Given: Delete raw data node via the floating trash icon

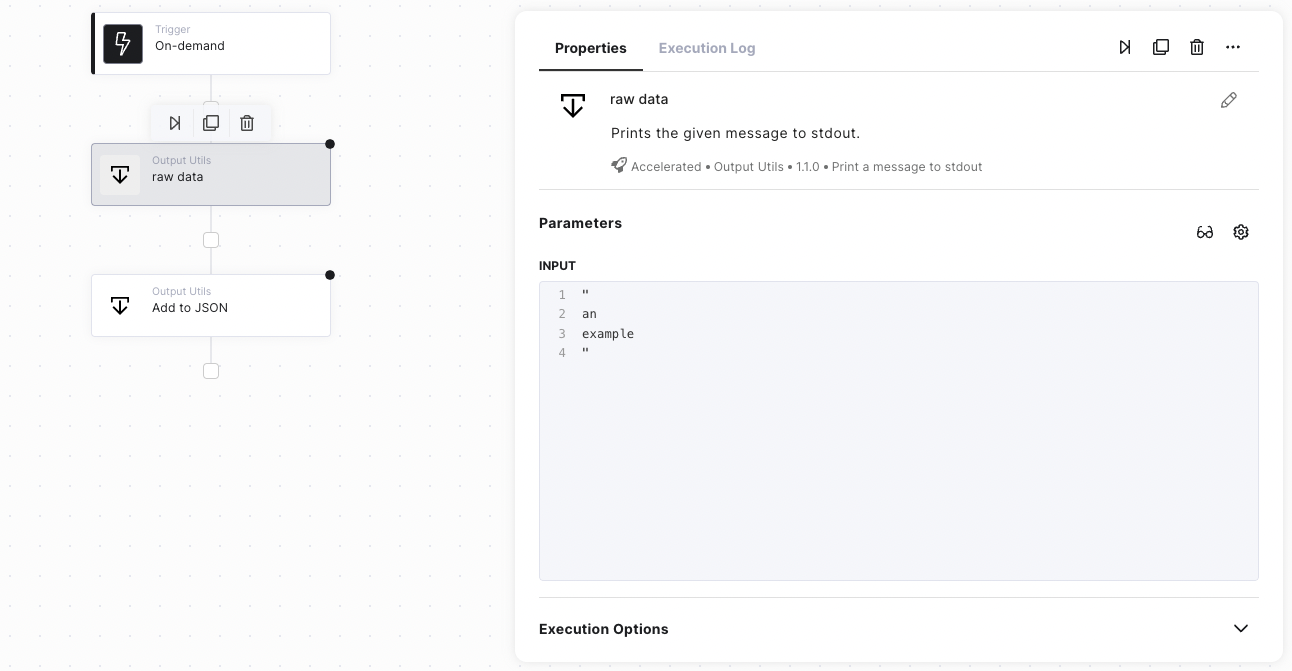Looking at the screenshot, I should 247,123.
